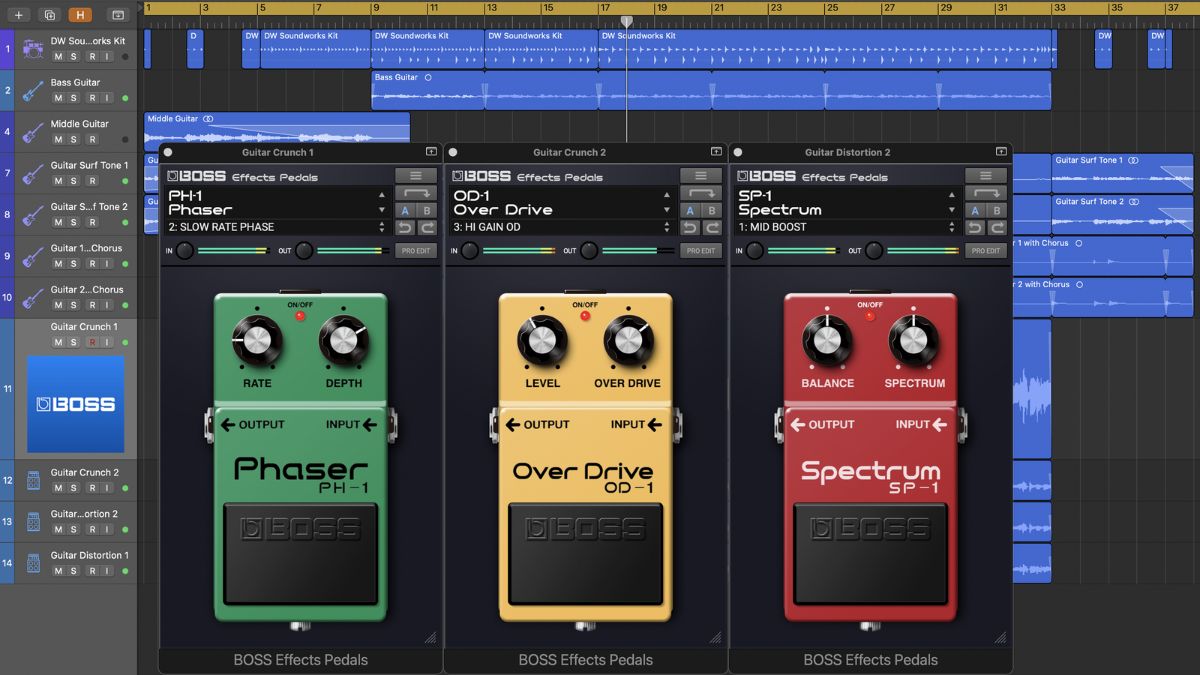The image size is (1200, 675).
Task: Mute the Guitar Distortion 1 track
Action: [x=58, y=571]
